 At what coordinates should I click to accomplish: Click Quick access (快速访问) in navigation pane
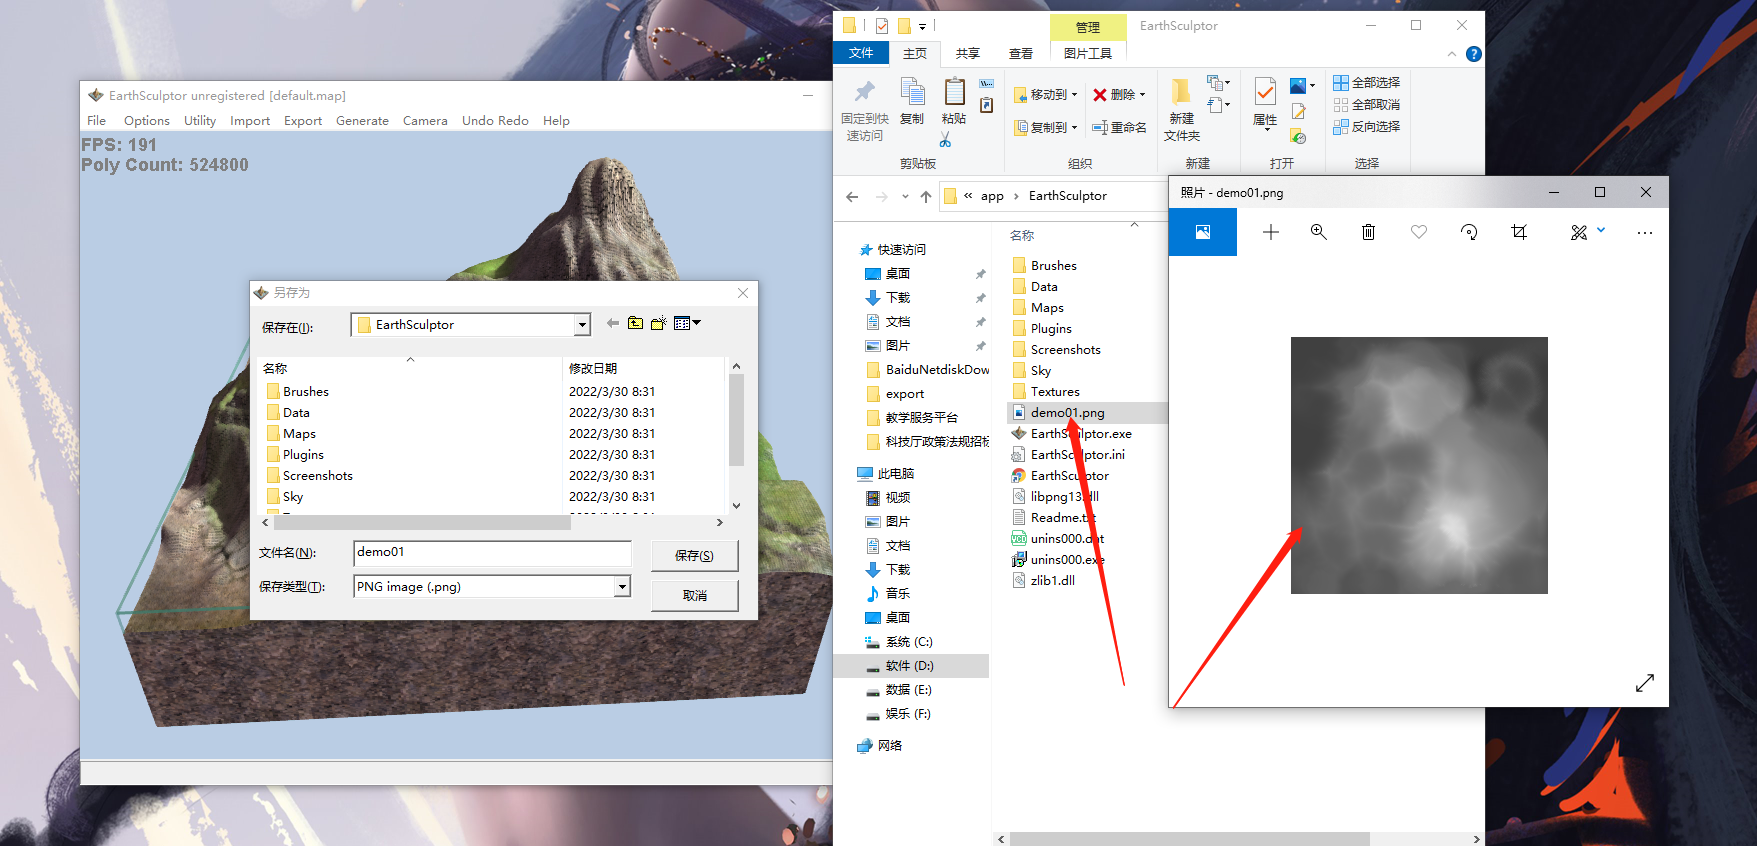pyautogui.click(x=901, y=249)
